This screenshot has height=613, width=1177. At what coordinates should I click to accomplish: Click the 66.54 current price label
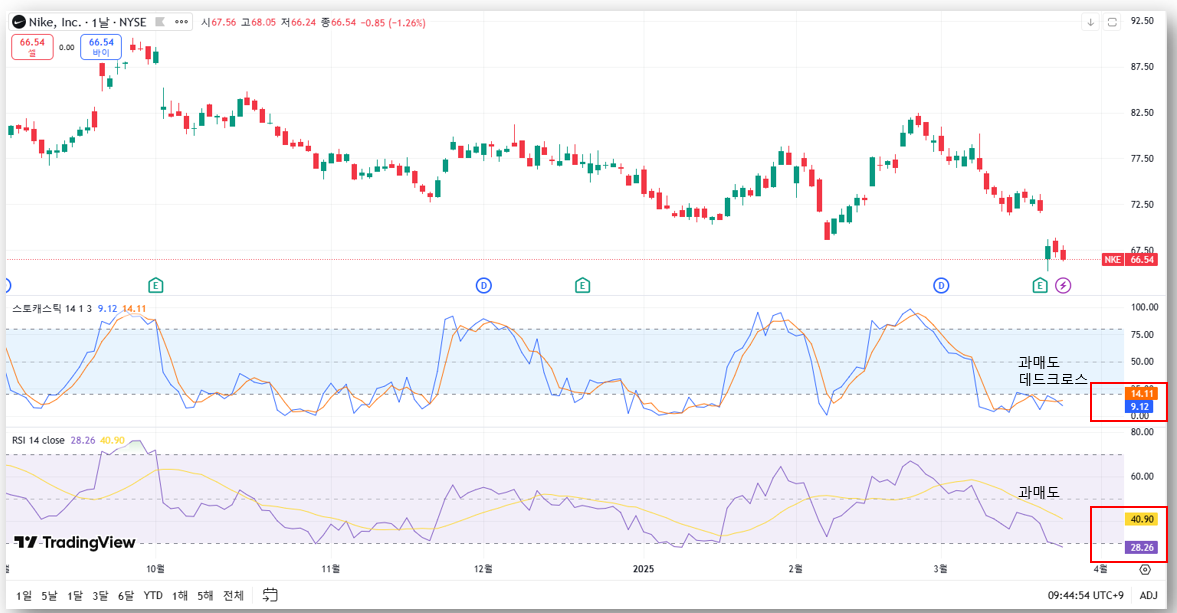(x=1142, y=260)
